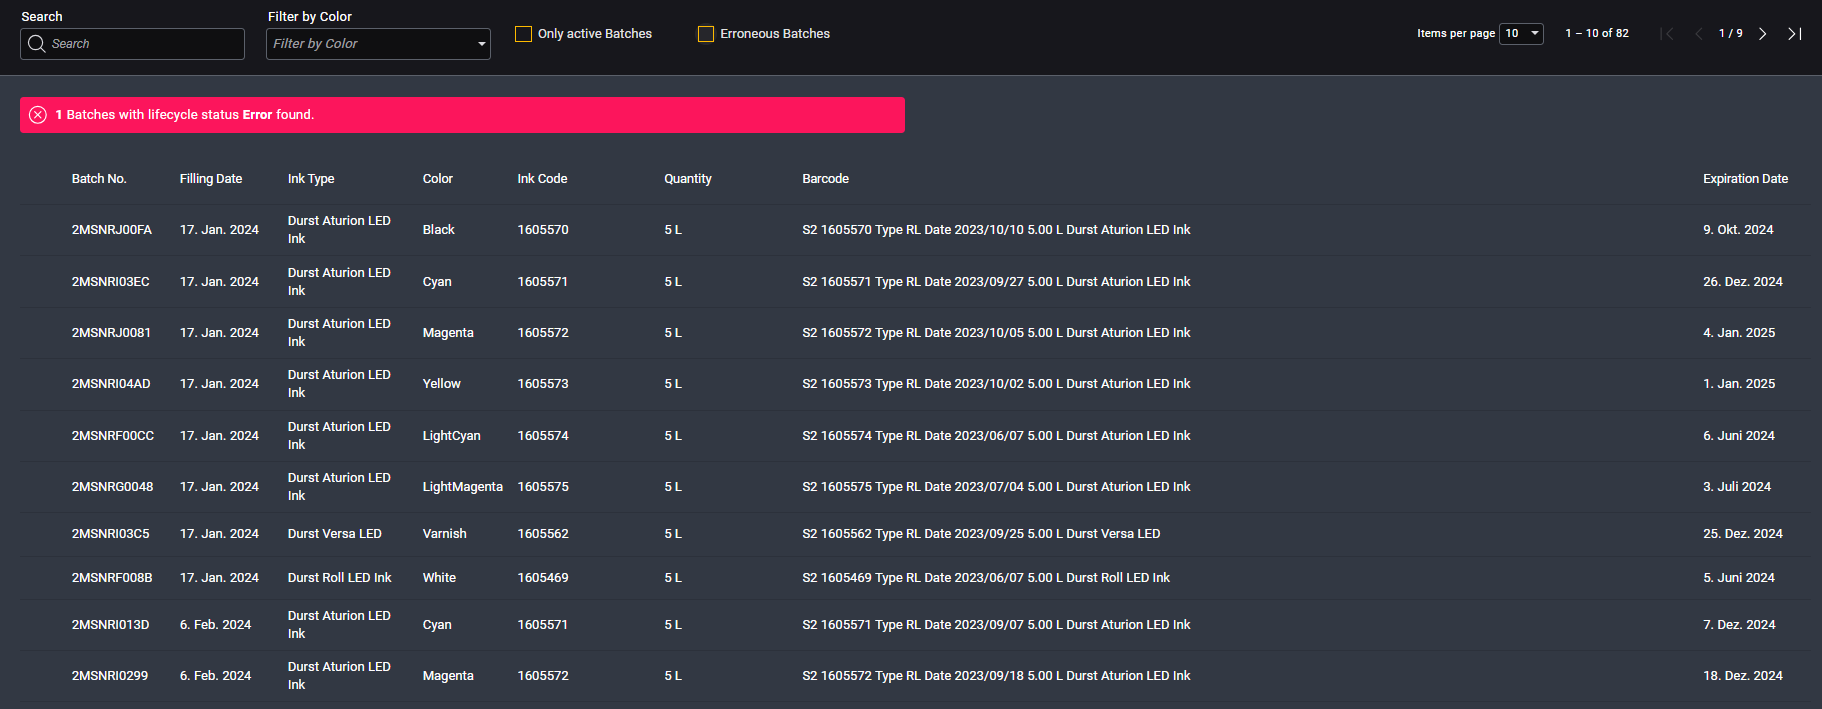Click the first page navigation arrow
This screenshot has width=1822, height=709.
pyautogui.click(x=1667, y=34)
